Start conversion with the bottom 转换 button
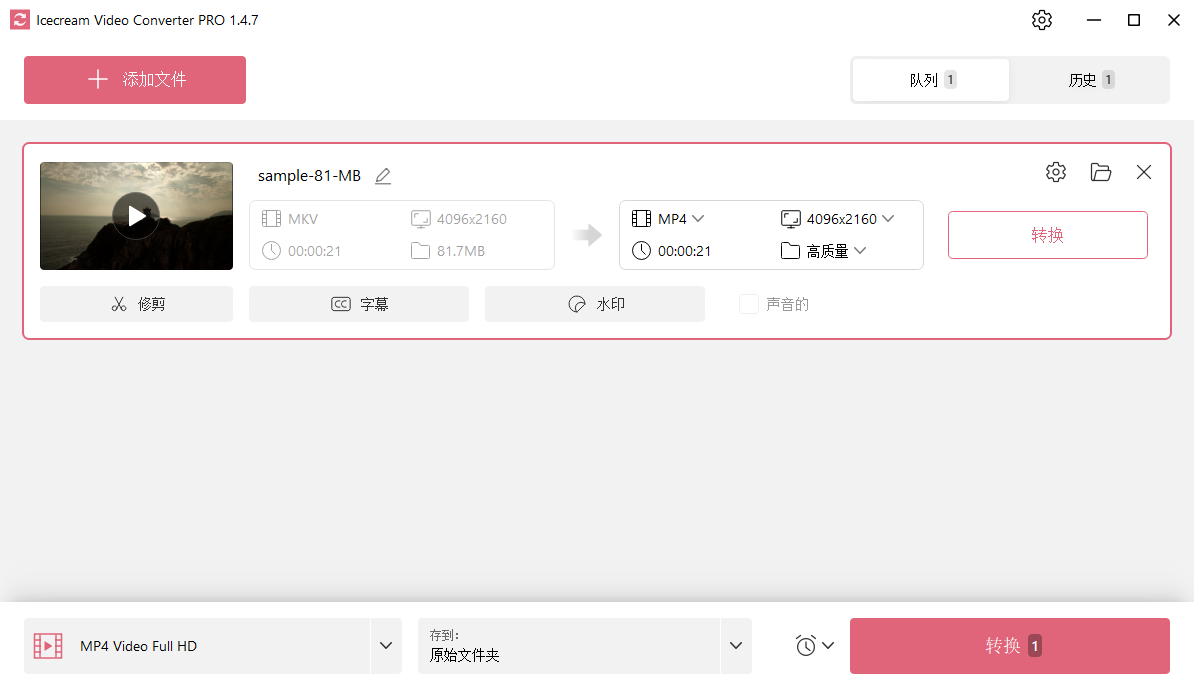Image resolution: width=1194 pixels, height=690 pixels. [x=1009, y=645]
